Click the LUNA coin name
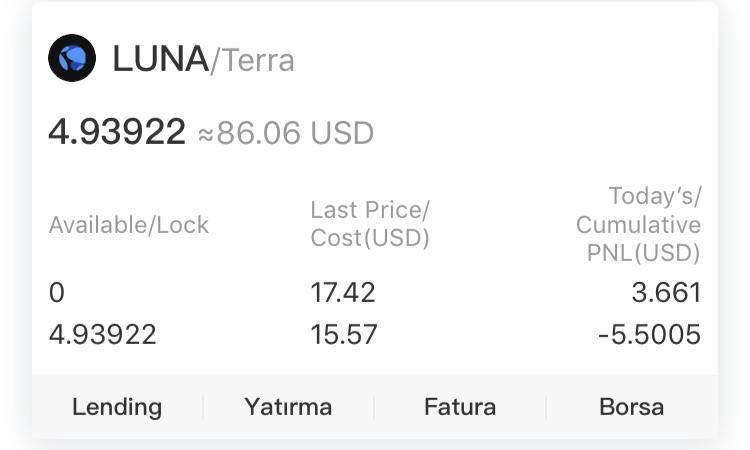 coord(160,59)
